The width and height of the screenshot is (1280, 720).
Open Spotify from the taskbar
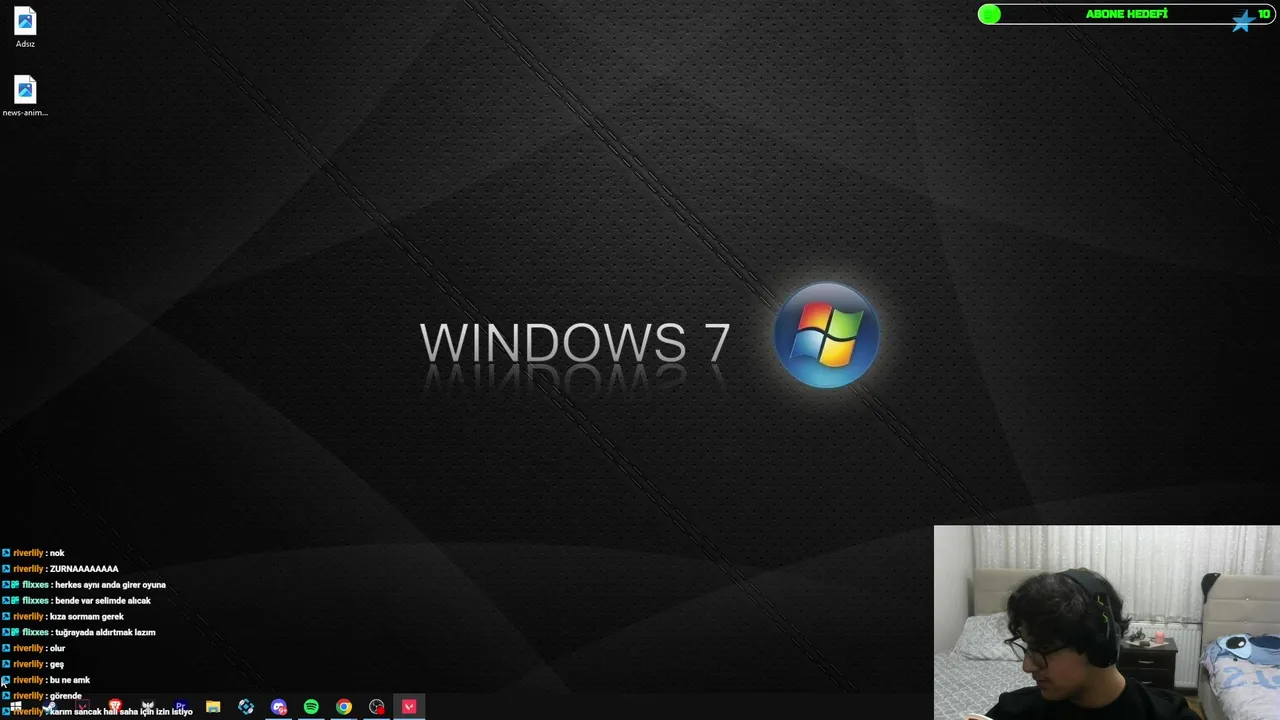tap(311, 706)
